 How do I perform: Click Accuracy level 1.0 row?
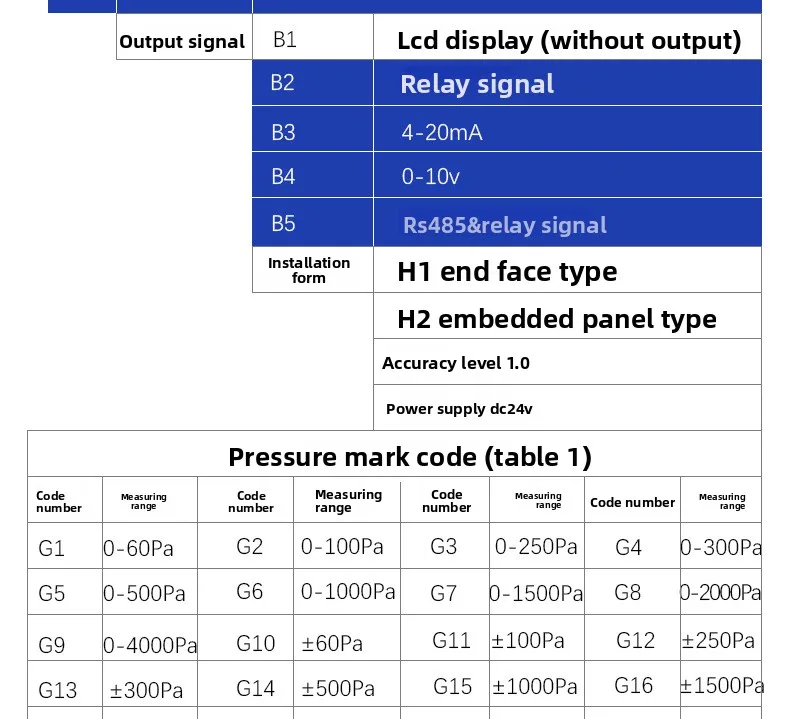[x=567, y=362]
